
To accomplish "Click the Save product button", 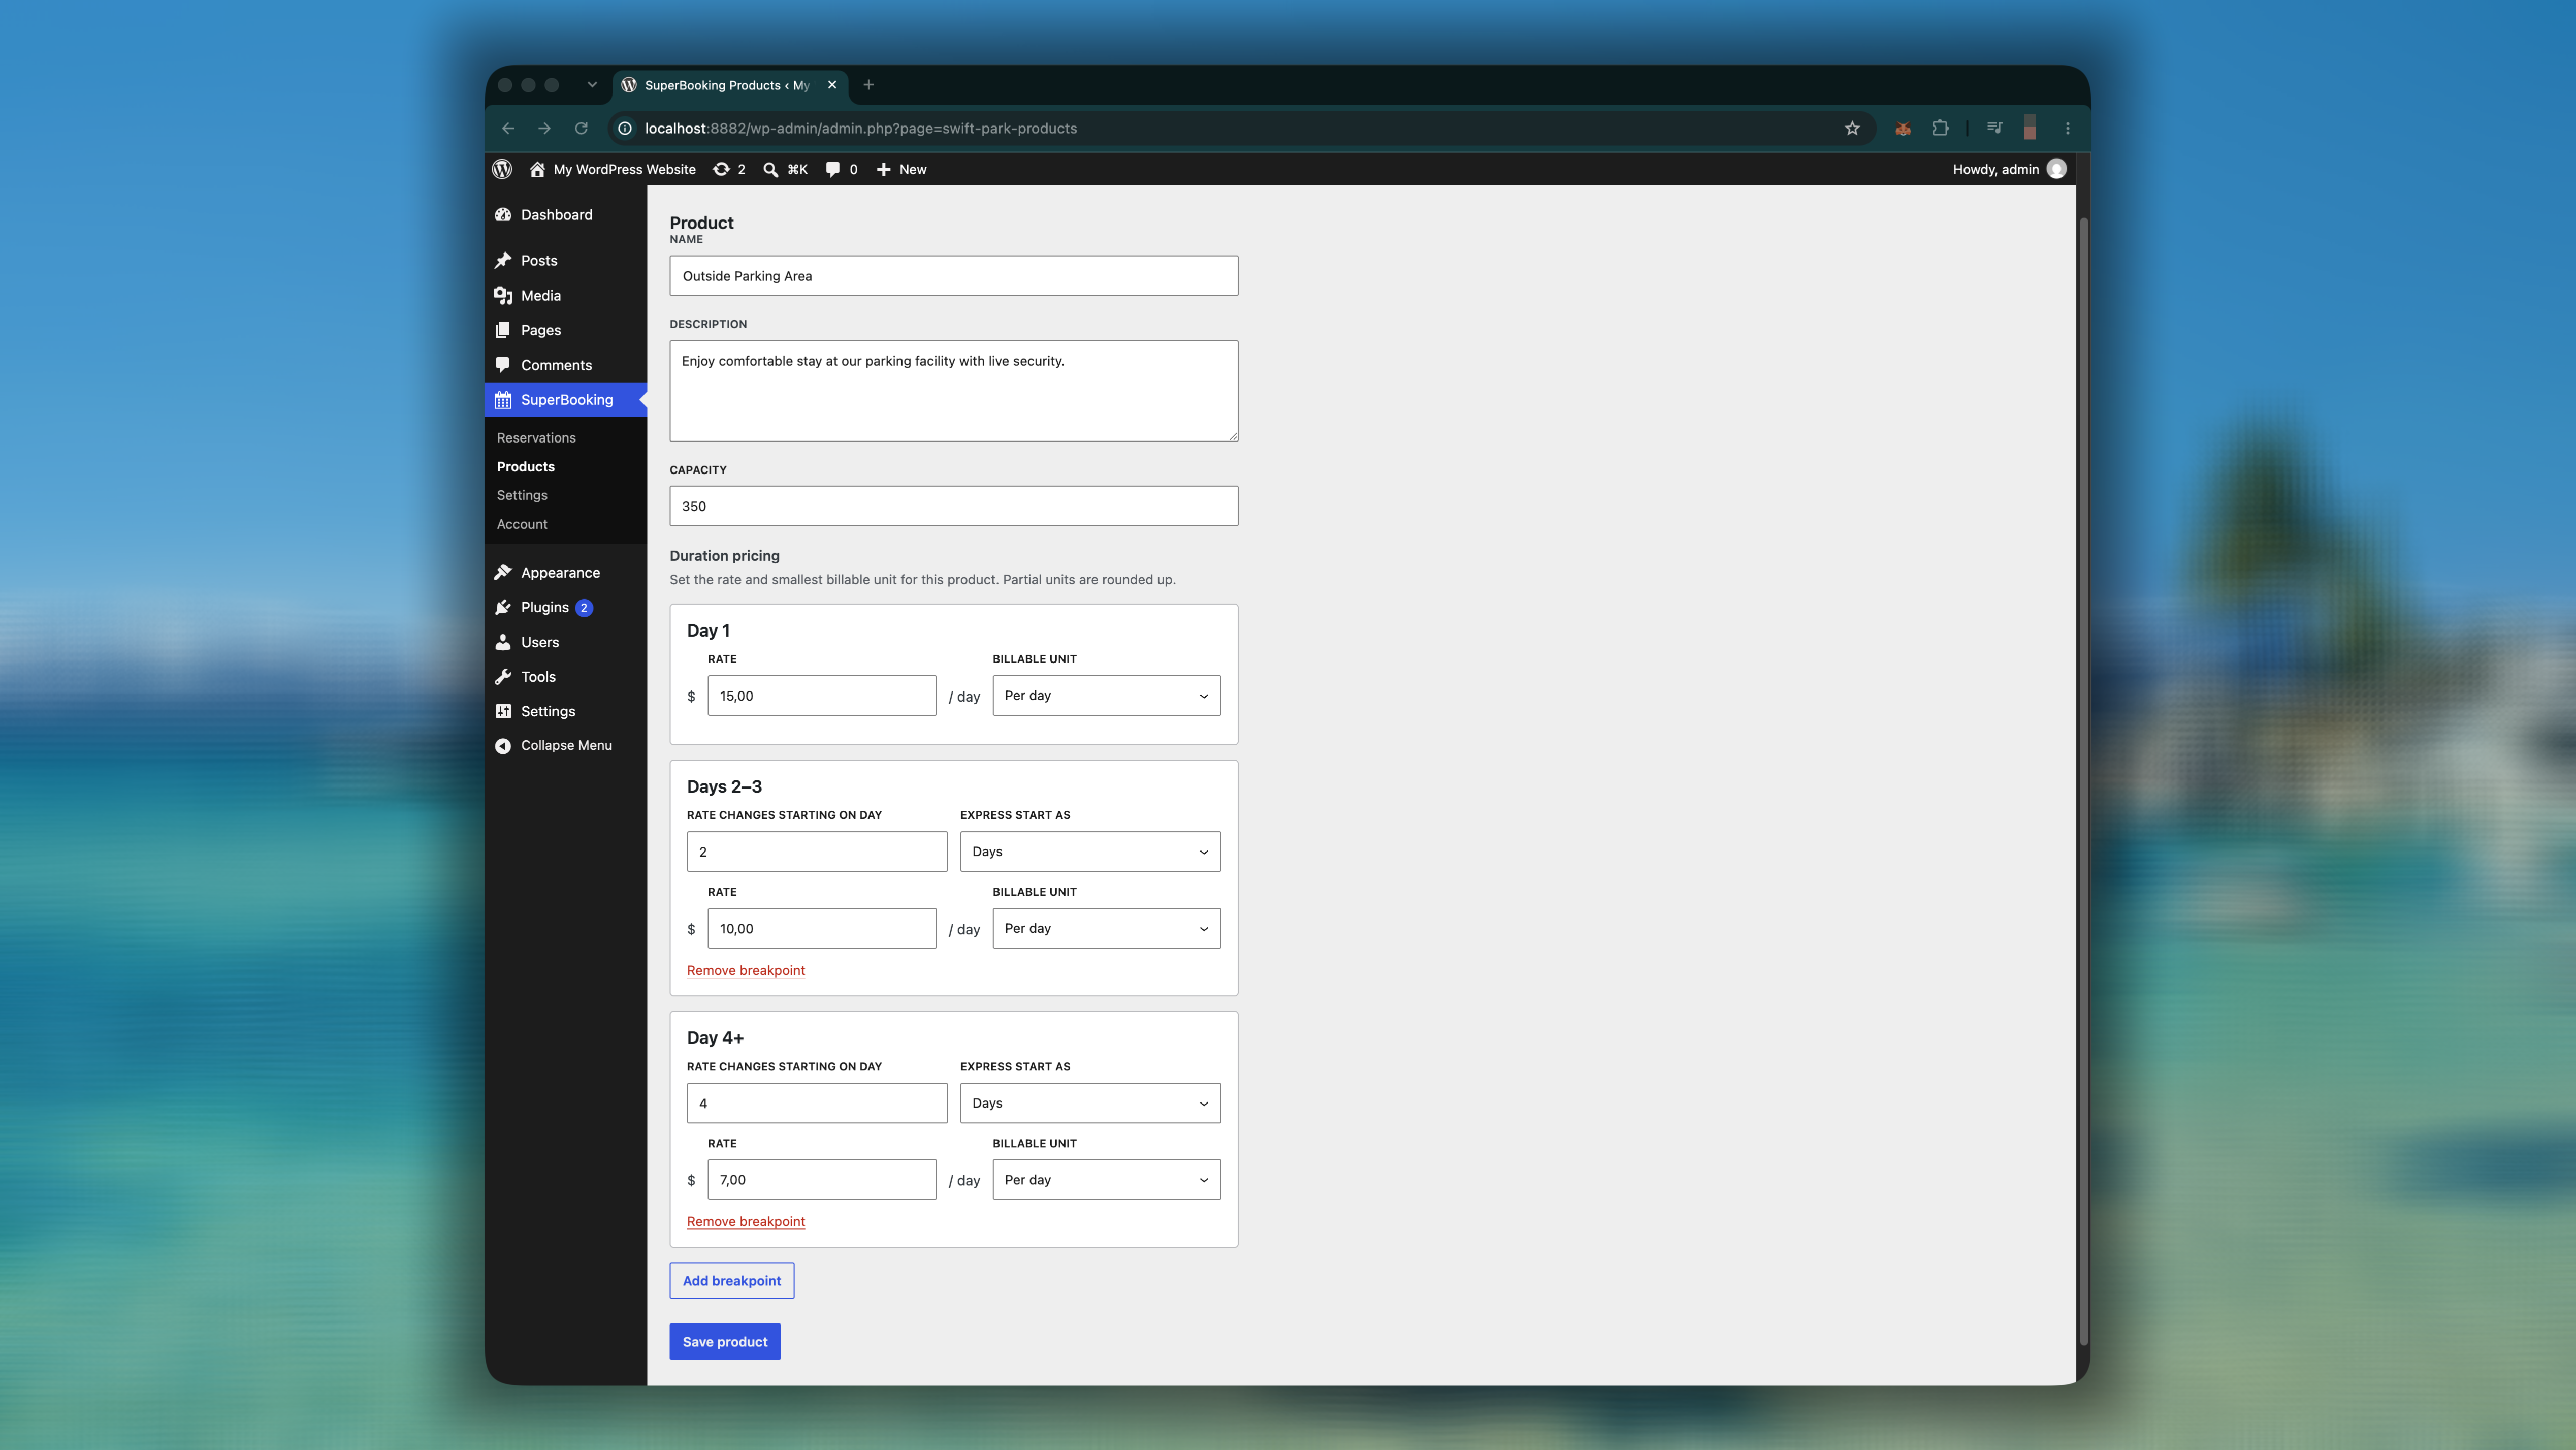I will (725, 1342).
